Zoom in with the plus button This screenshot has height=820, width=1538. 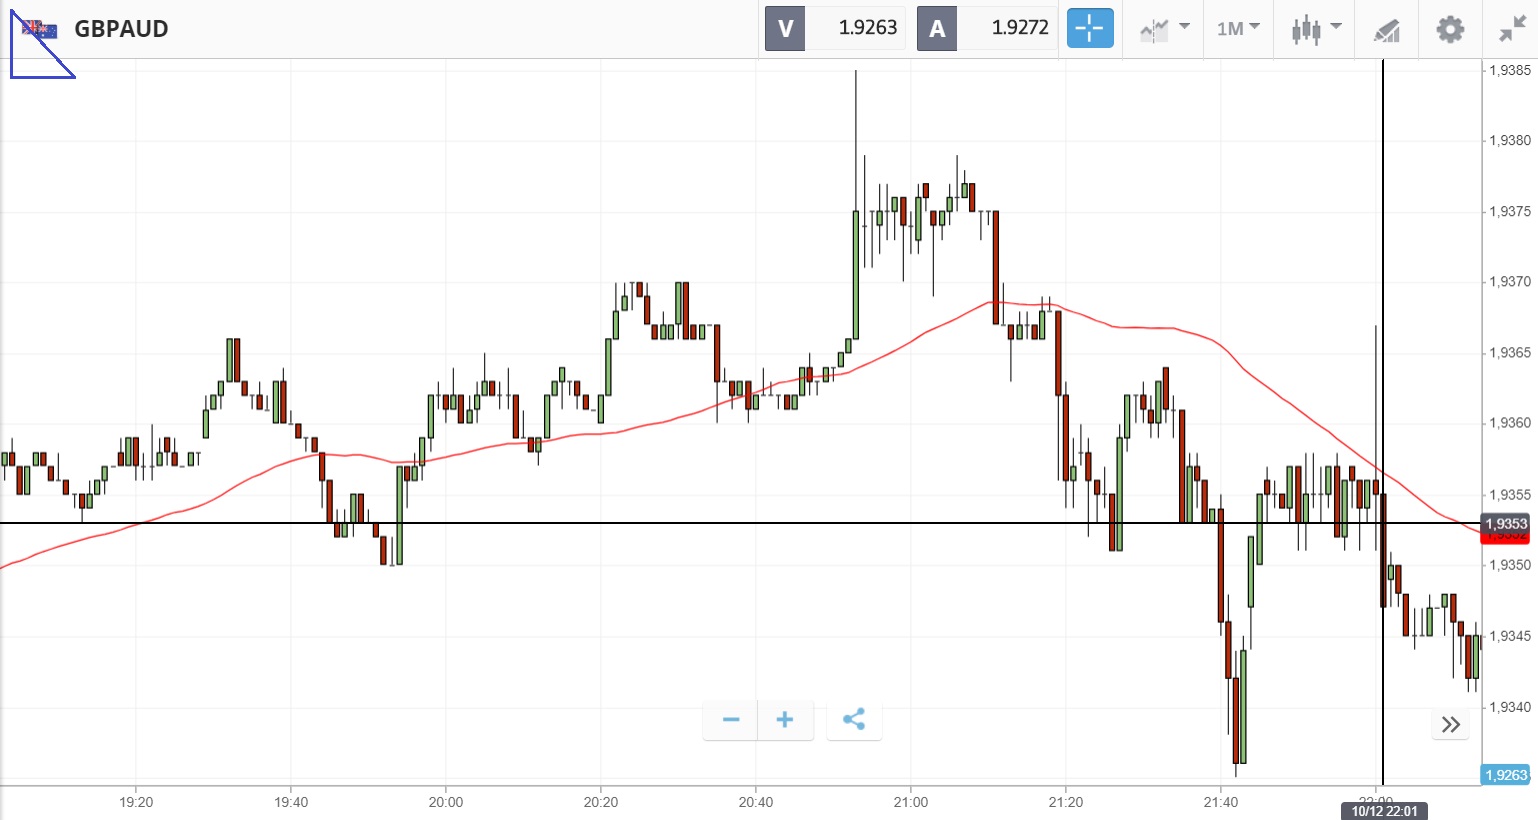pos(785,720)
